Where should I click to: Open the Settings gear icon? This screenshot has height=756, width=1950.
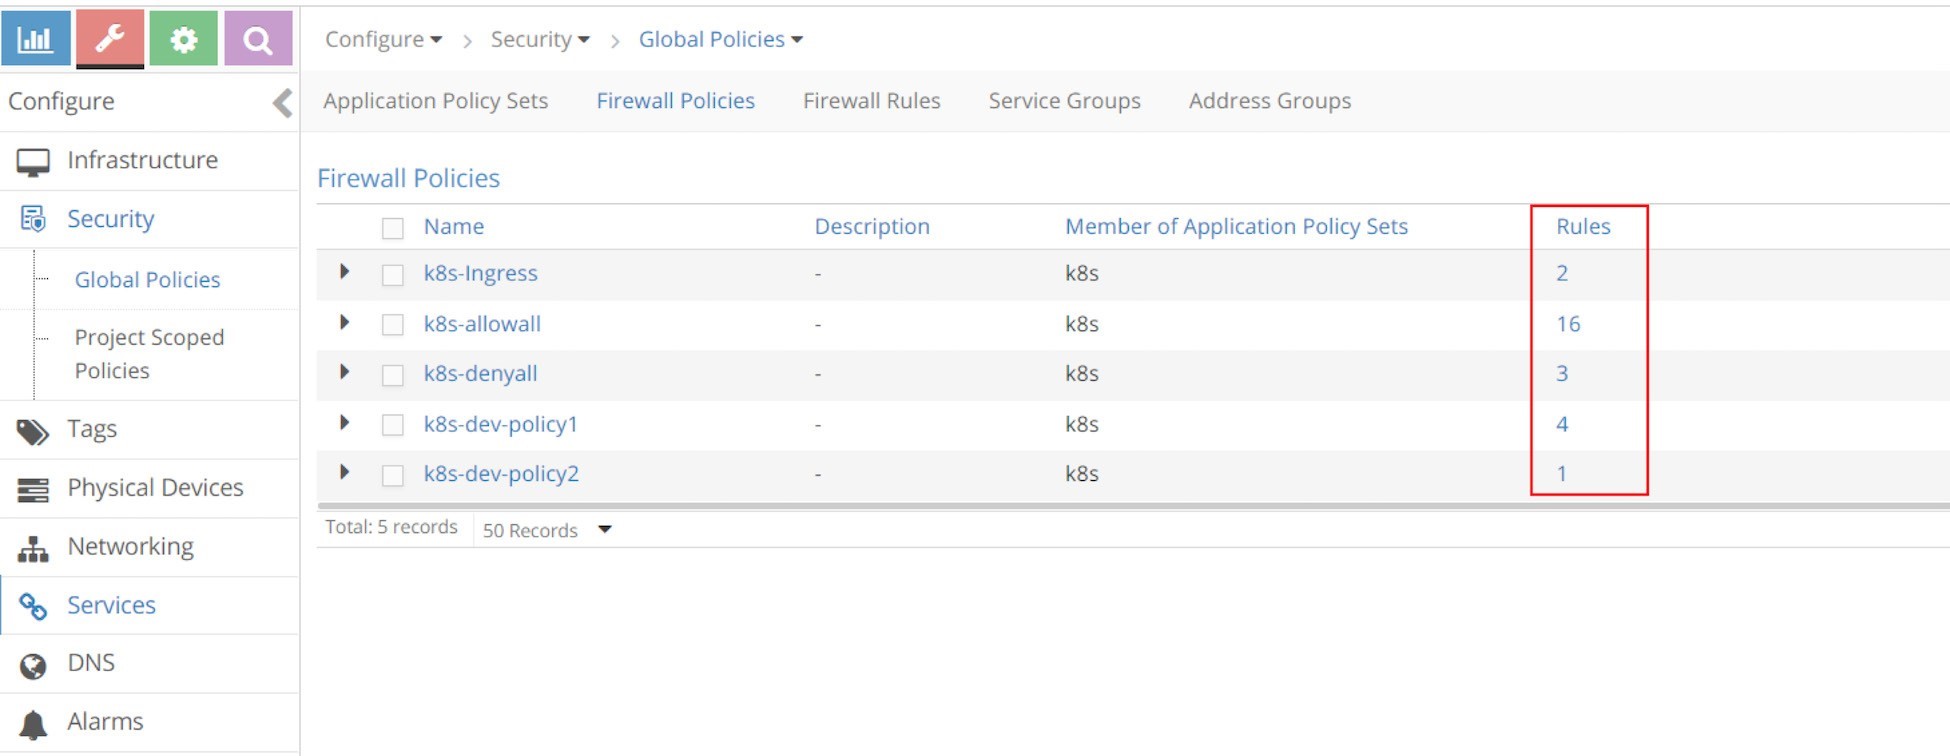tap(183, 38)
